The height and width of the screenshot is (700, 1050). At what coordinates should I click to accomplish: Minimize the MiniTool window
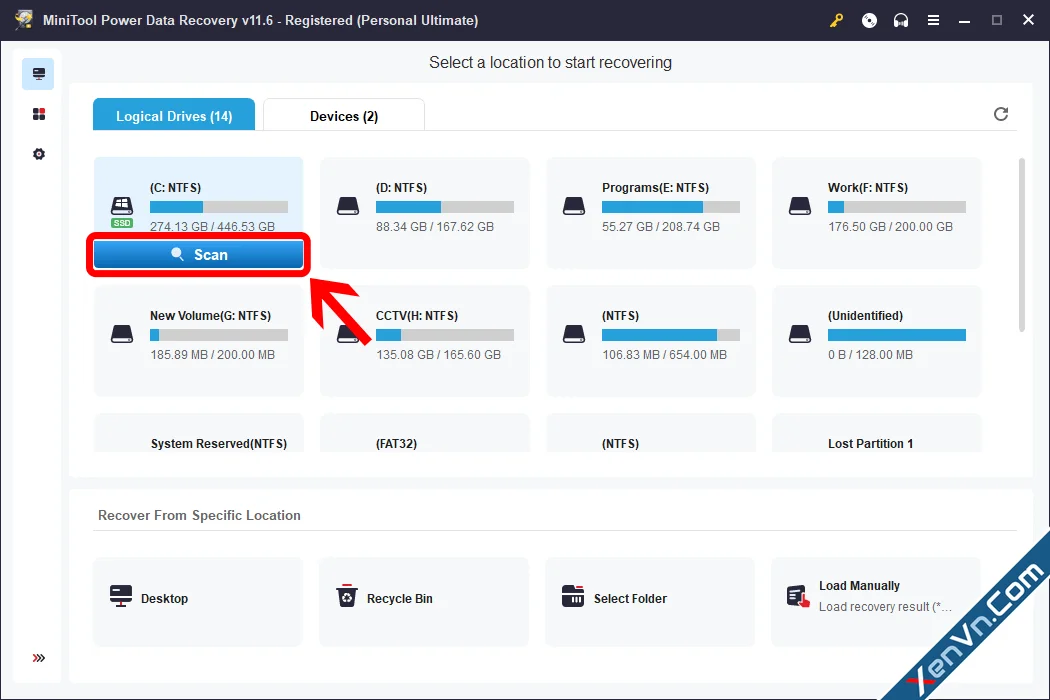point(964,21)
